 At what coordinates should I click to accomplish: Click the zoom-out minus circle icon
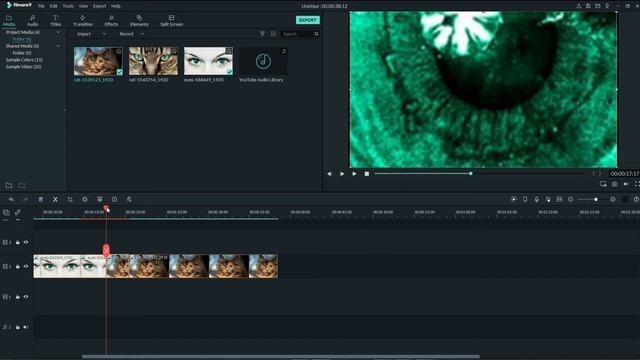point(571,199)
